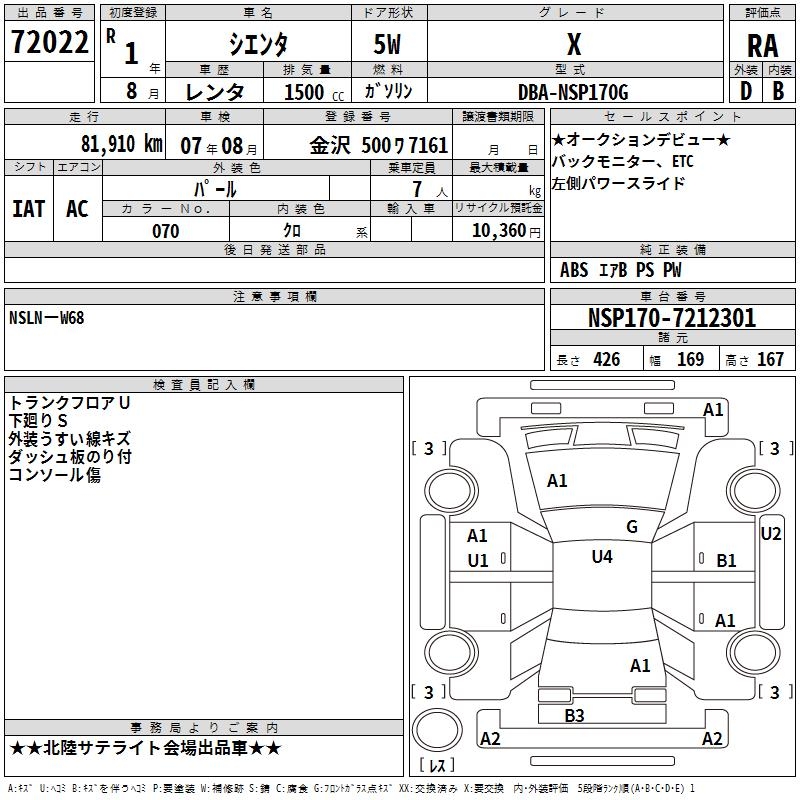Click the レス bracket label under diagram

pyautogui.click(x=437, y=765)
